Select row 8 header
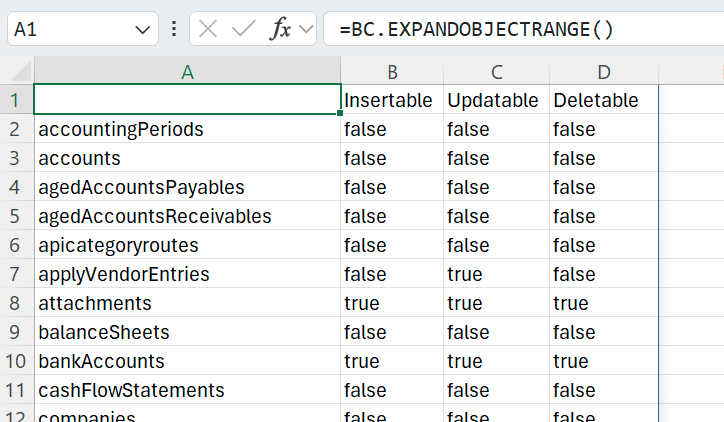The width and height of the screenshot is (724, 422). point(15,303)
